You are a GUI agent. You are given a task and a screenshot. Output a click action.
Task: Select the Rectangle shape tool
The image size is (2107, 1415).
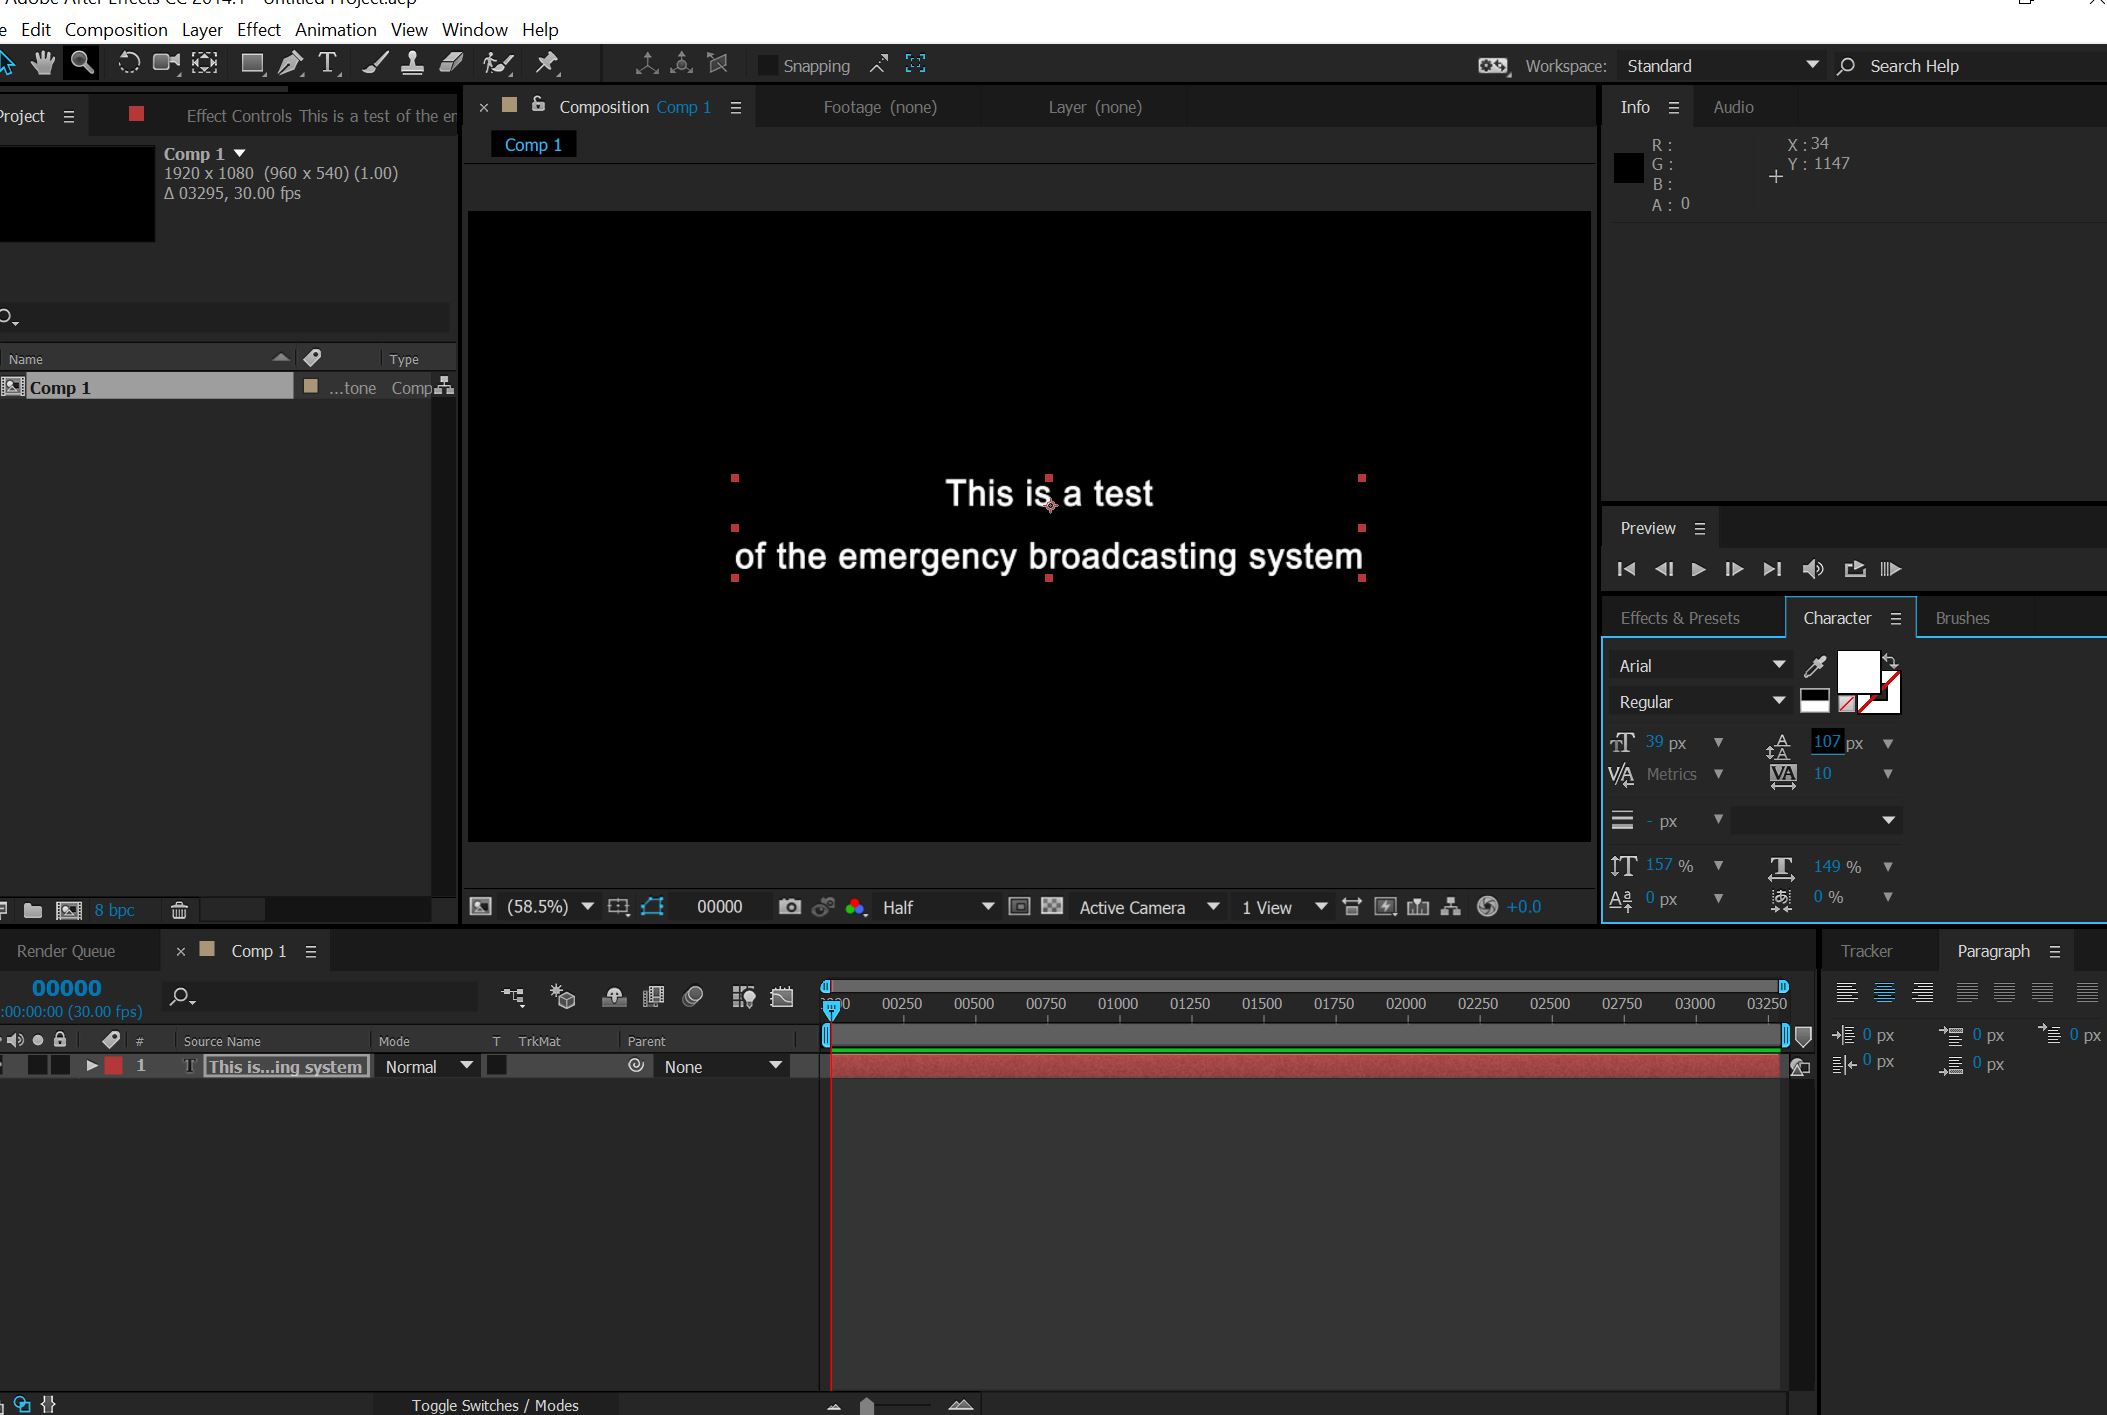252,64
